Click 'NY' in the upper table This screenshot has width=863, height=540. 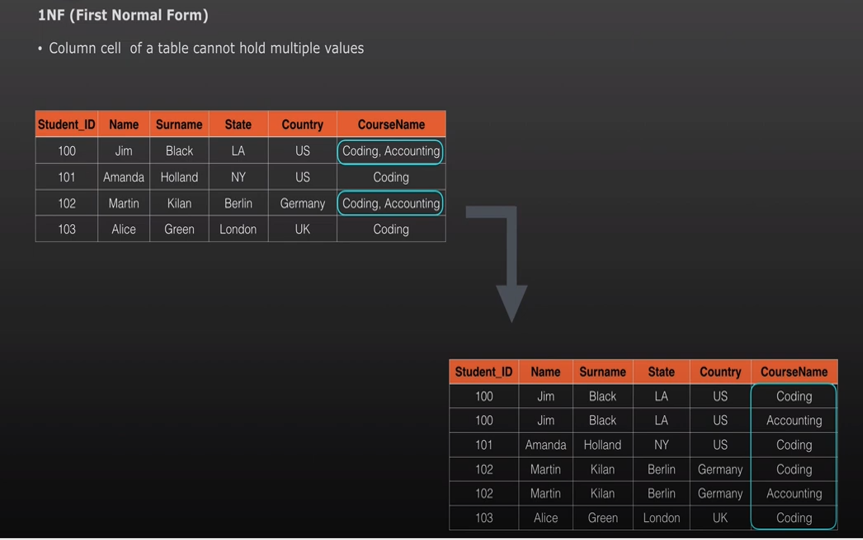click(238, 177)
